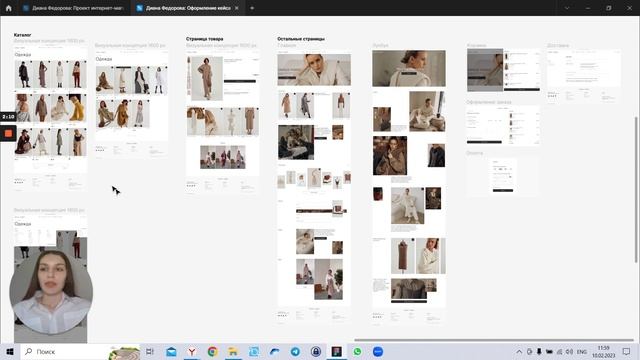Select the delivery page frame
The height and width of the screenshot is (360, 640).
click(584, 76)
